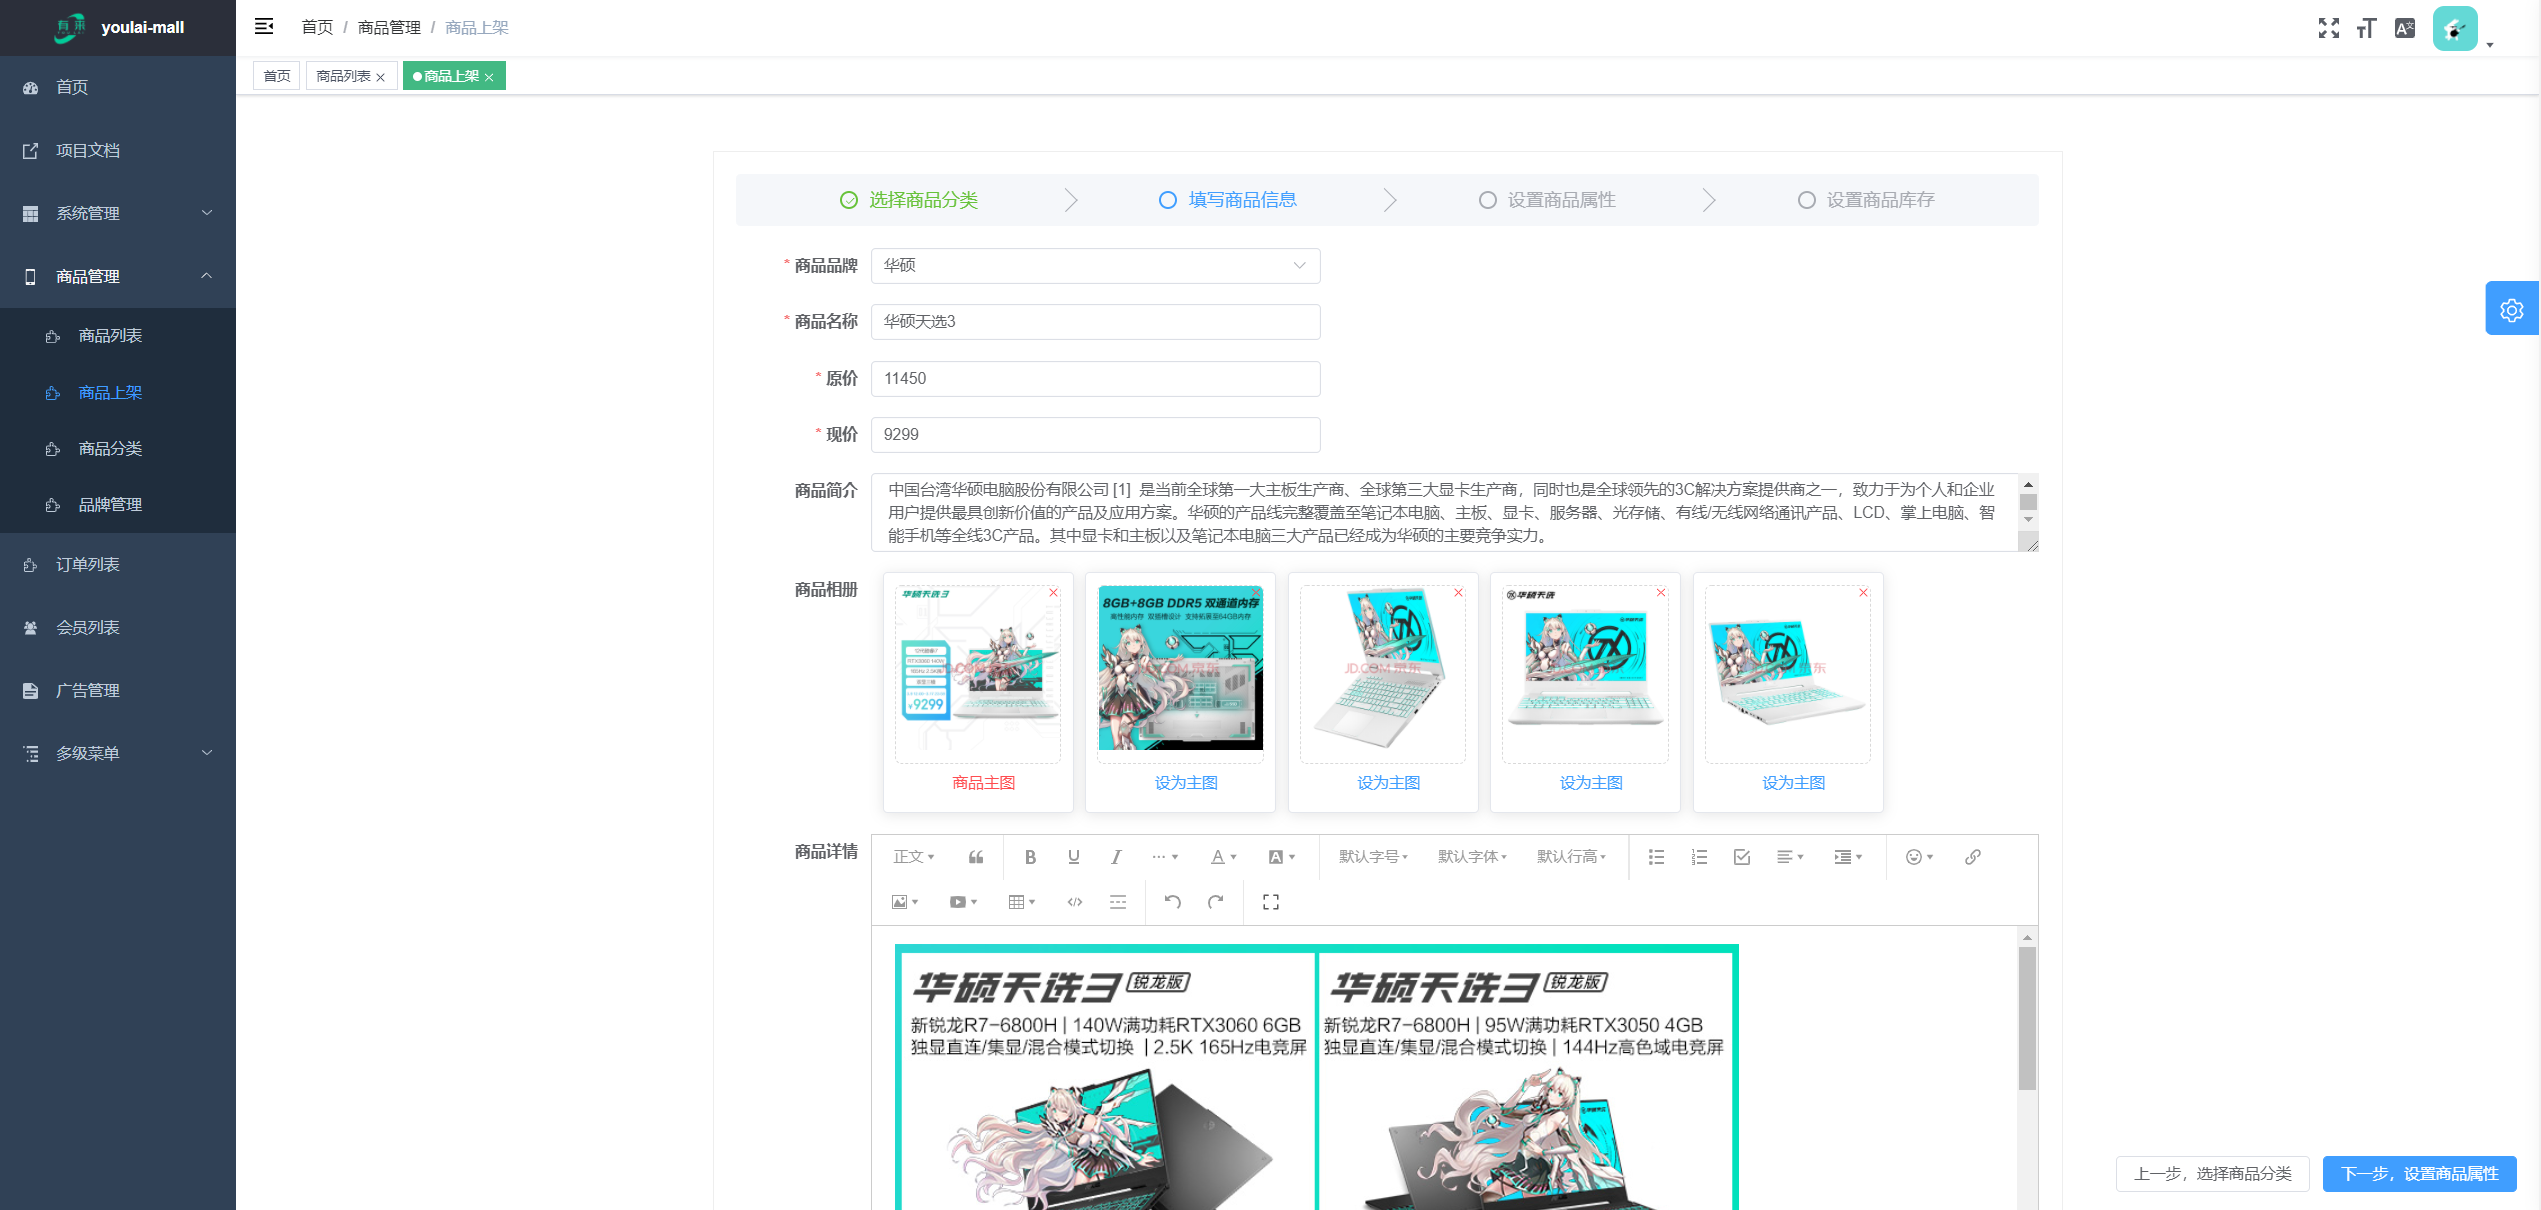Image resolution: width=2541 pixels, height=1210 pixels.
Task: Toggle numbered list in editor
Action: coord(1699,857)
